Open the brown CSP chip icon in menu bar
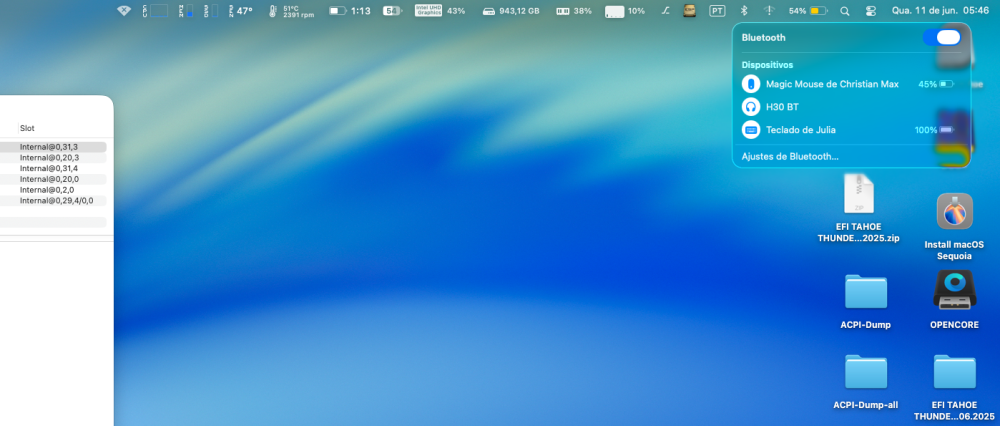This screenshot has height=426, width=1000. pos(689,11)
